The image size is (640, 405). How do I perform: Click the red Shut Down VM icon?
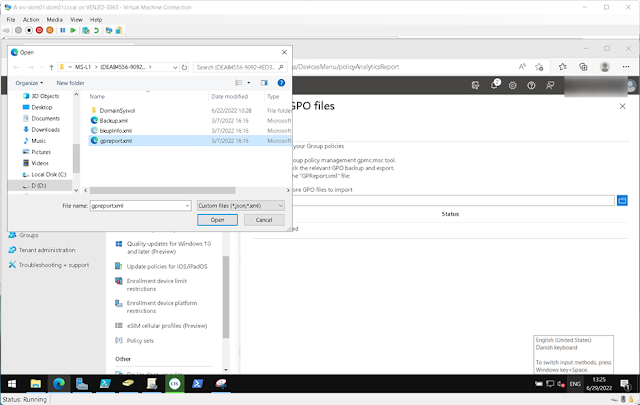click(x=39, y=30)
